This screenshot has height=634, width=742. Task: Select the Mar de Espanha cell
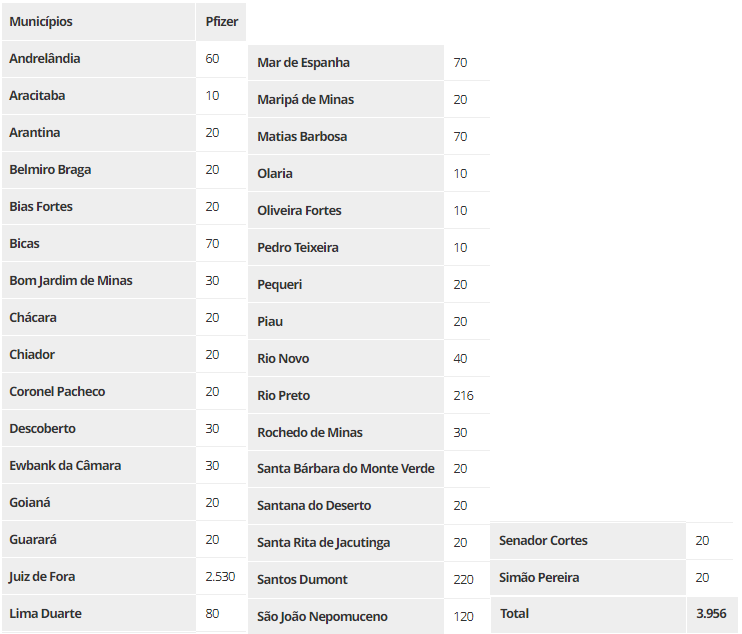tap(346, 62)
